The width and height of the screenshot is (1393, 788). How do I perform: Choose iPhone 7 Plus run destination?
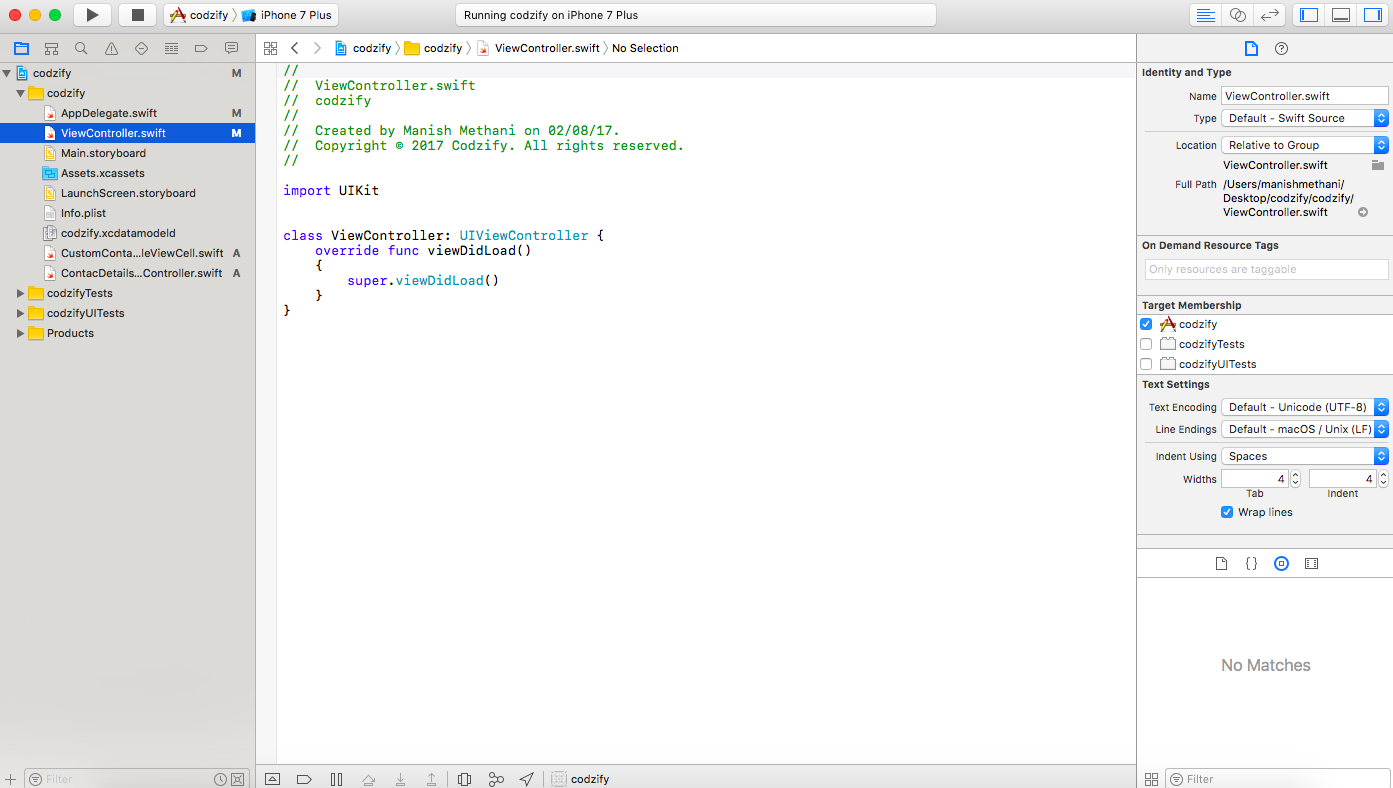[287, 15]
